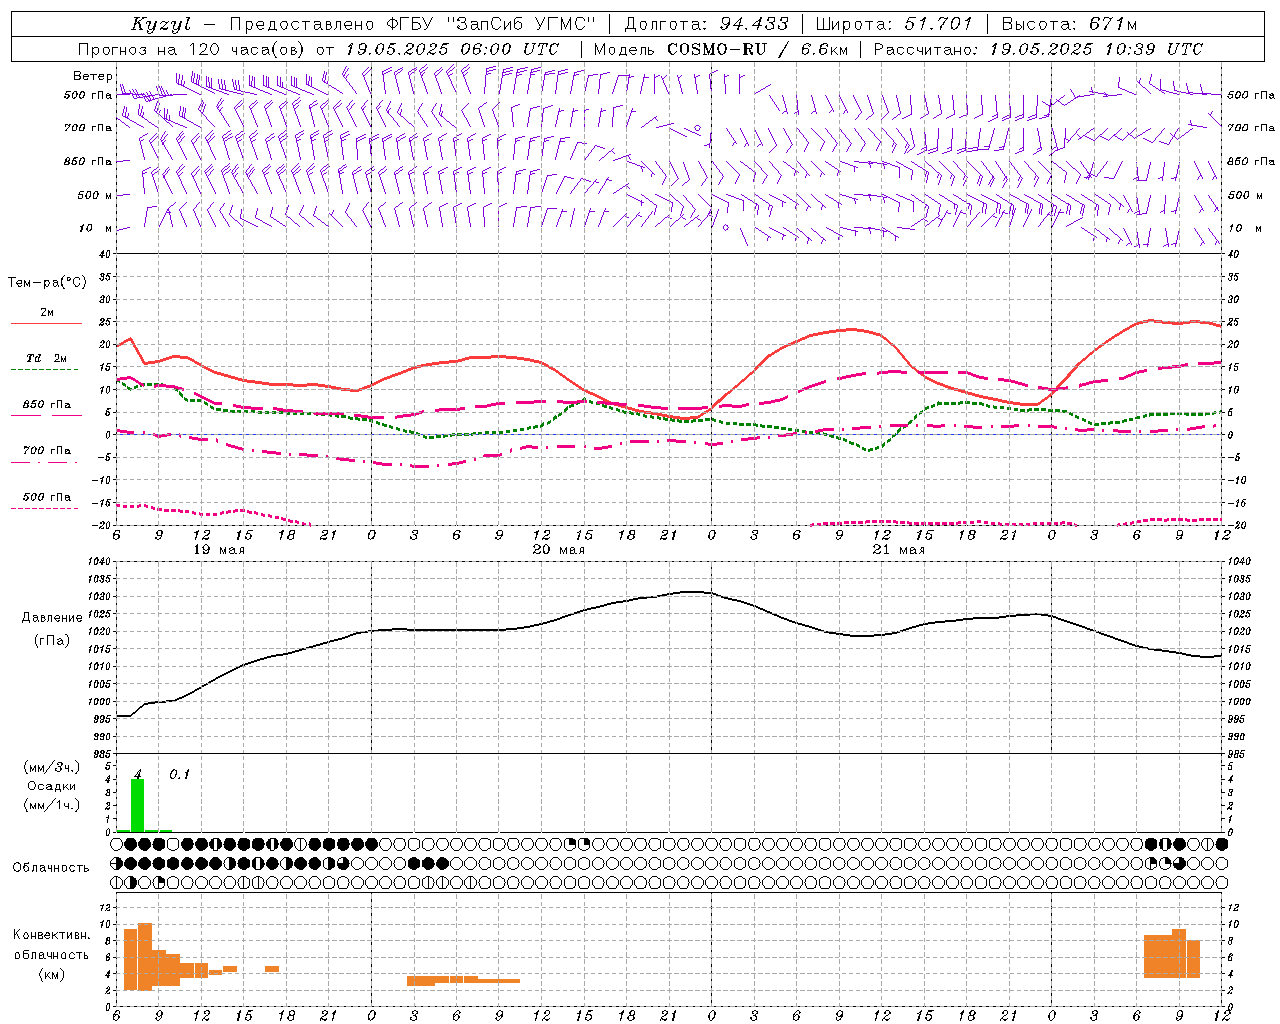Click the tall green precipitation bar labeled 4
The image size is (1280, 1024).
pos(138,805)
